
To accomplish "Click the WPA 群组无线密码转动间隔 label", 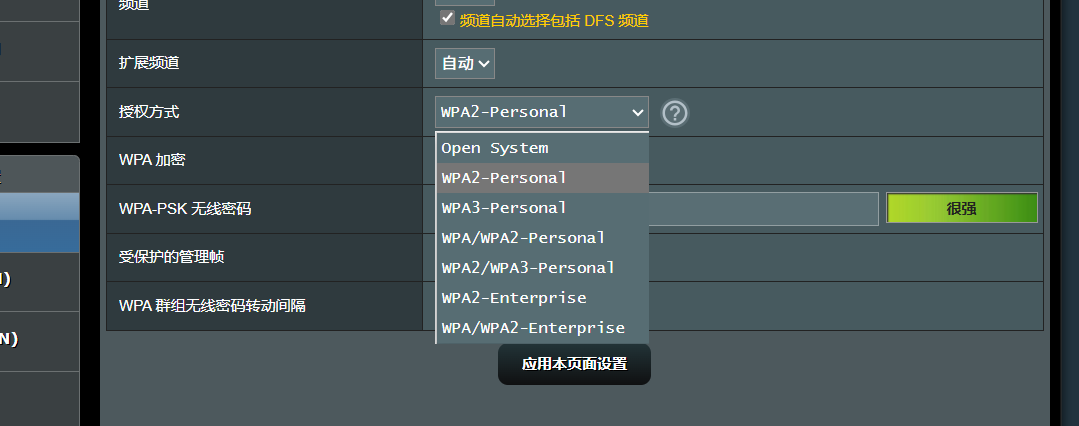I will click(212, 305).
